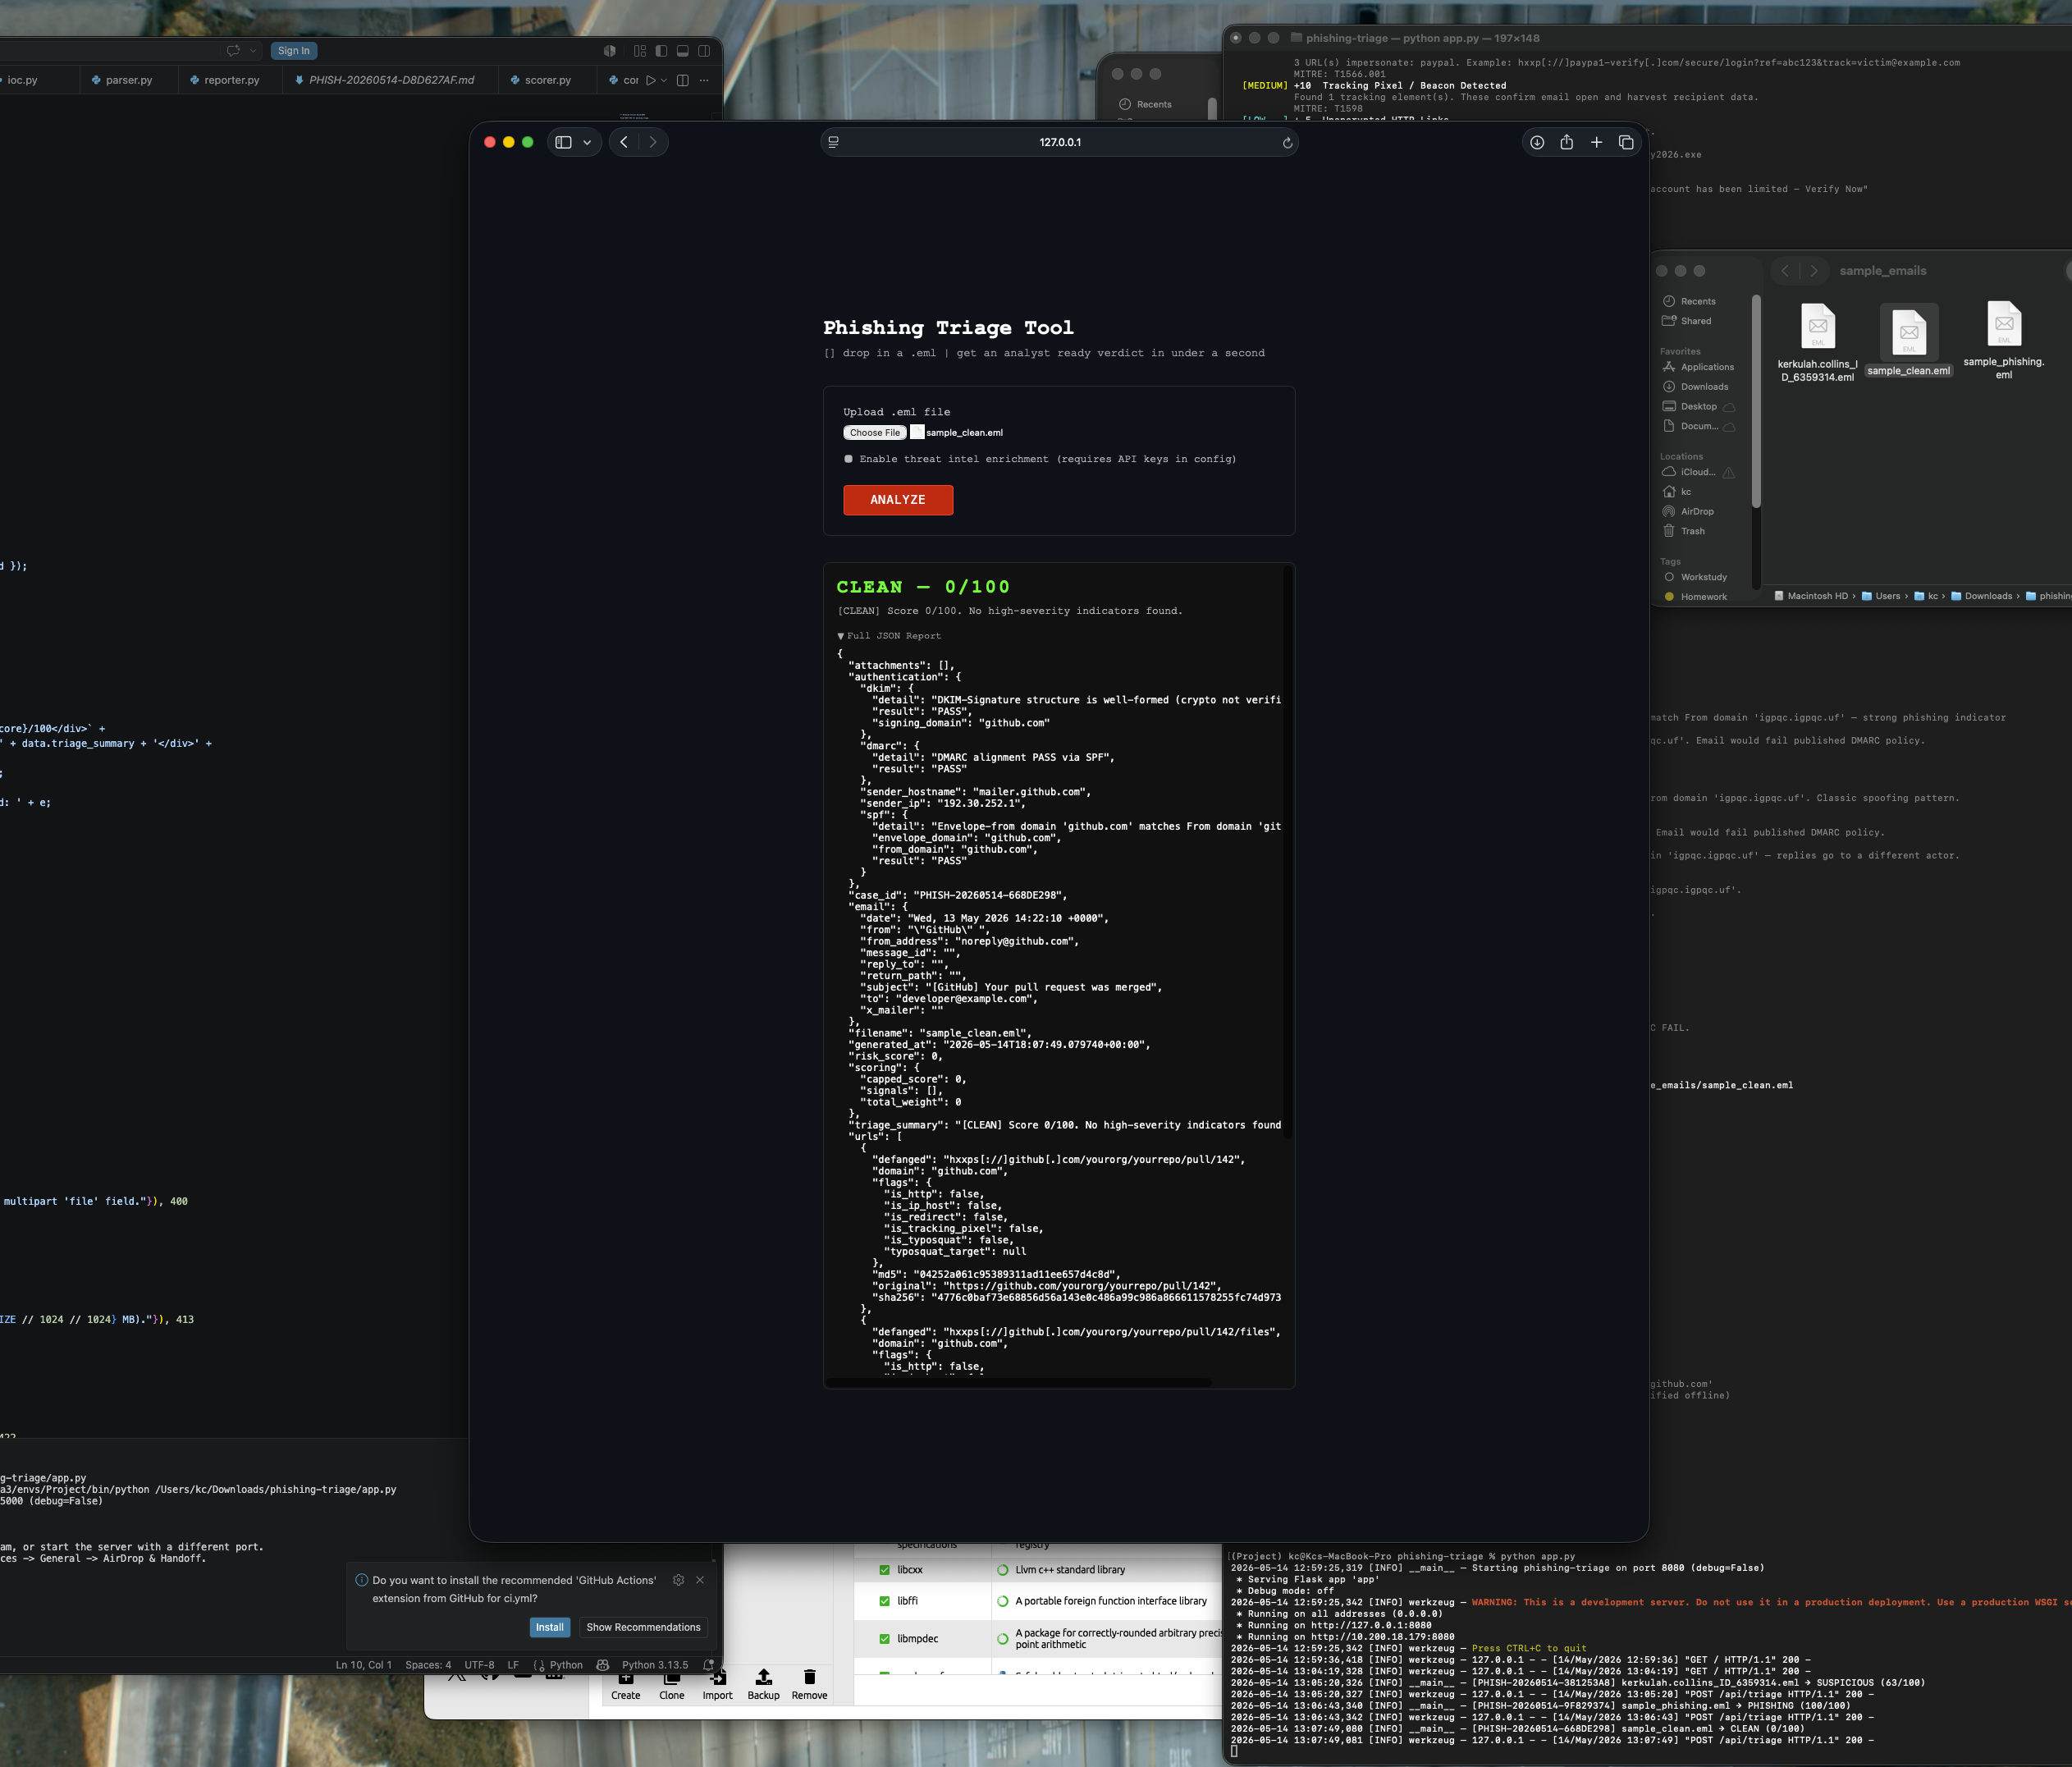Go back in Safari history
This screenshot has height=1767, width=2072.
pos(624,142)
